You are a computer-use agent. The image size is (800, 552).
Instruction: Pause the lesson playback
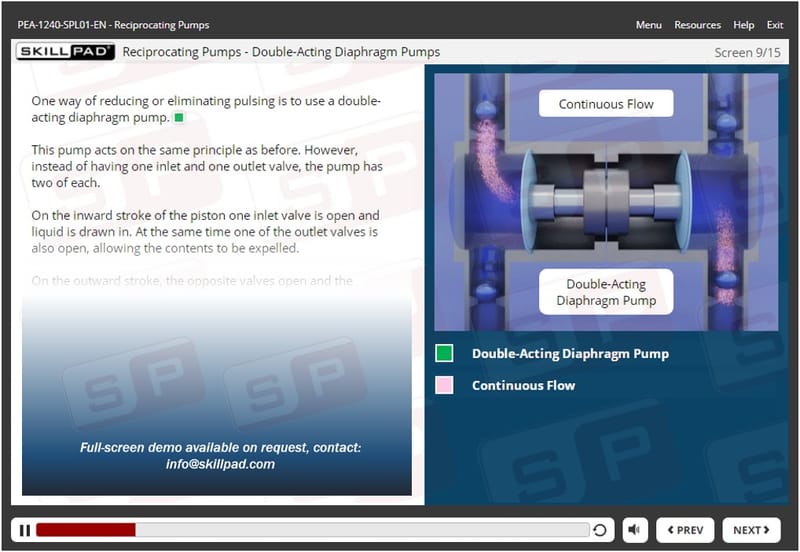(24, 530)
